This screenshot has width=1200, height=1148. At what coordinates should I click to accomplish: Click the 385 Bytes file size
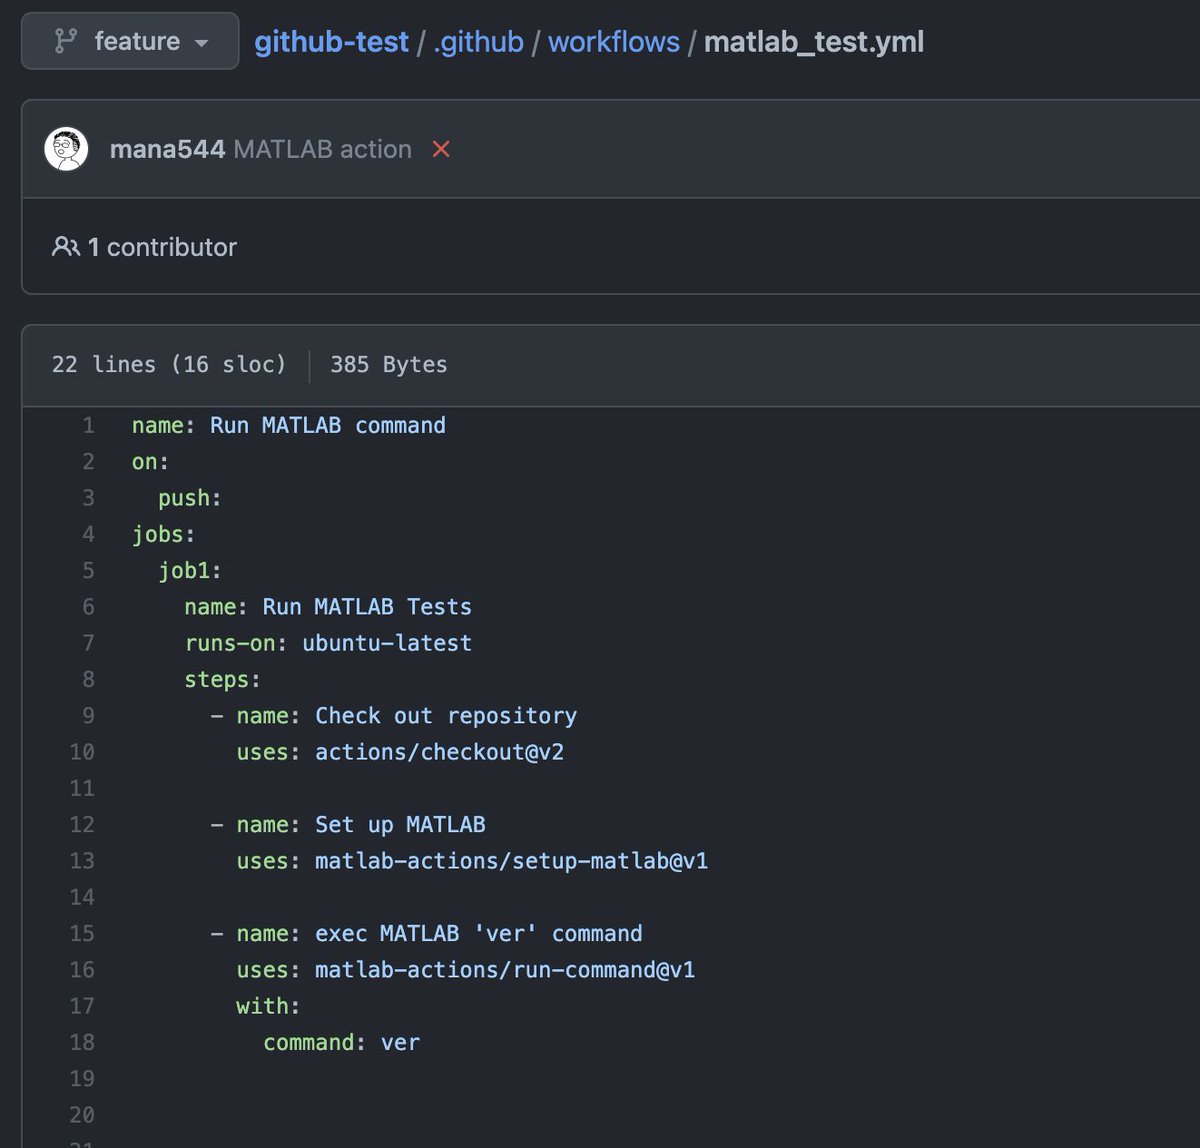click(389, 364)
